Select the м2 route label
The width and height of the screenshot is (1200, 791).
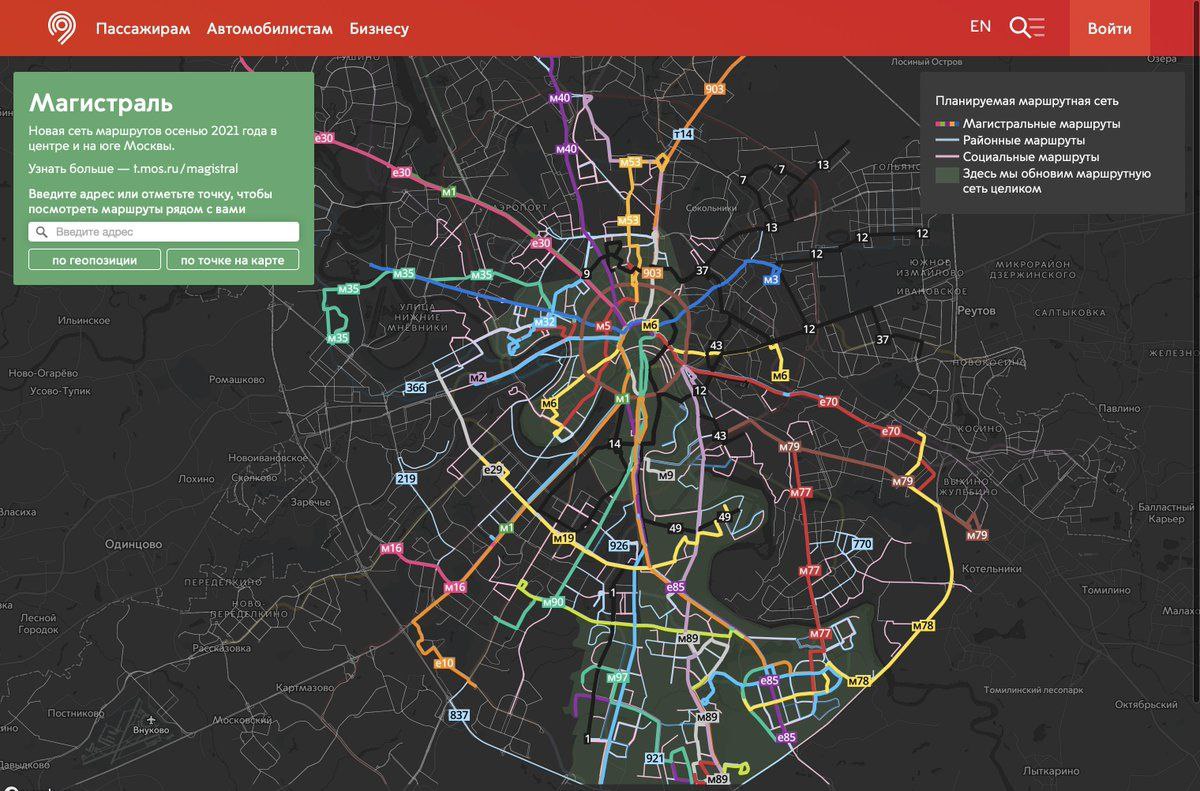tap(477, 378)
